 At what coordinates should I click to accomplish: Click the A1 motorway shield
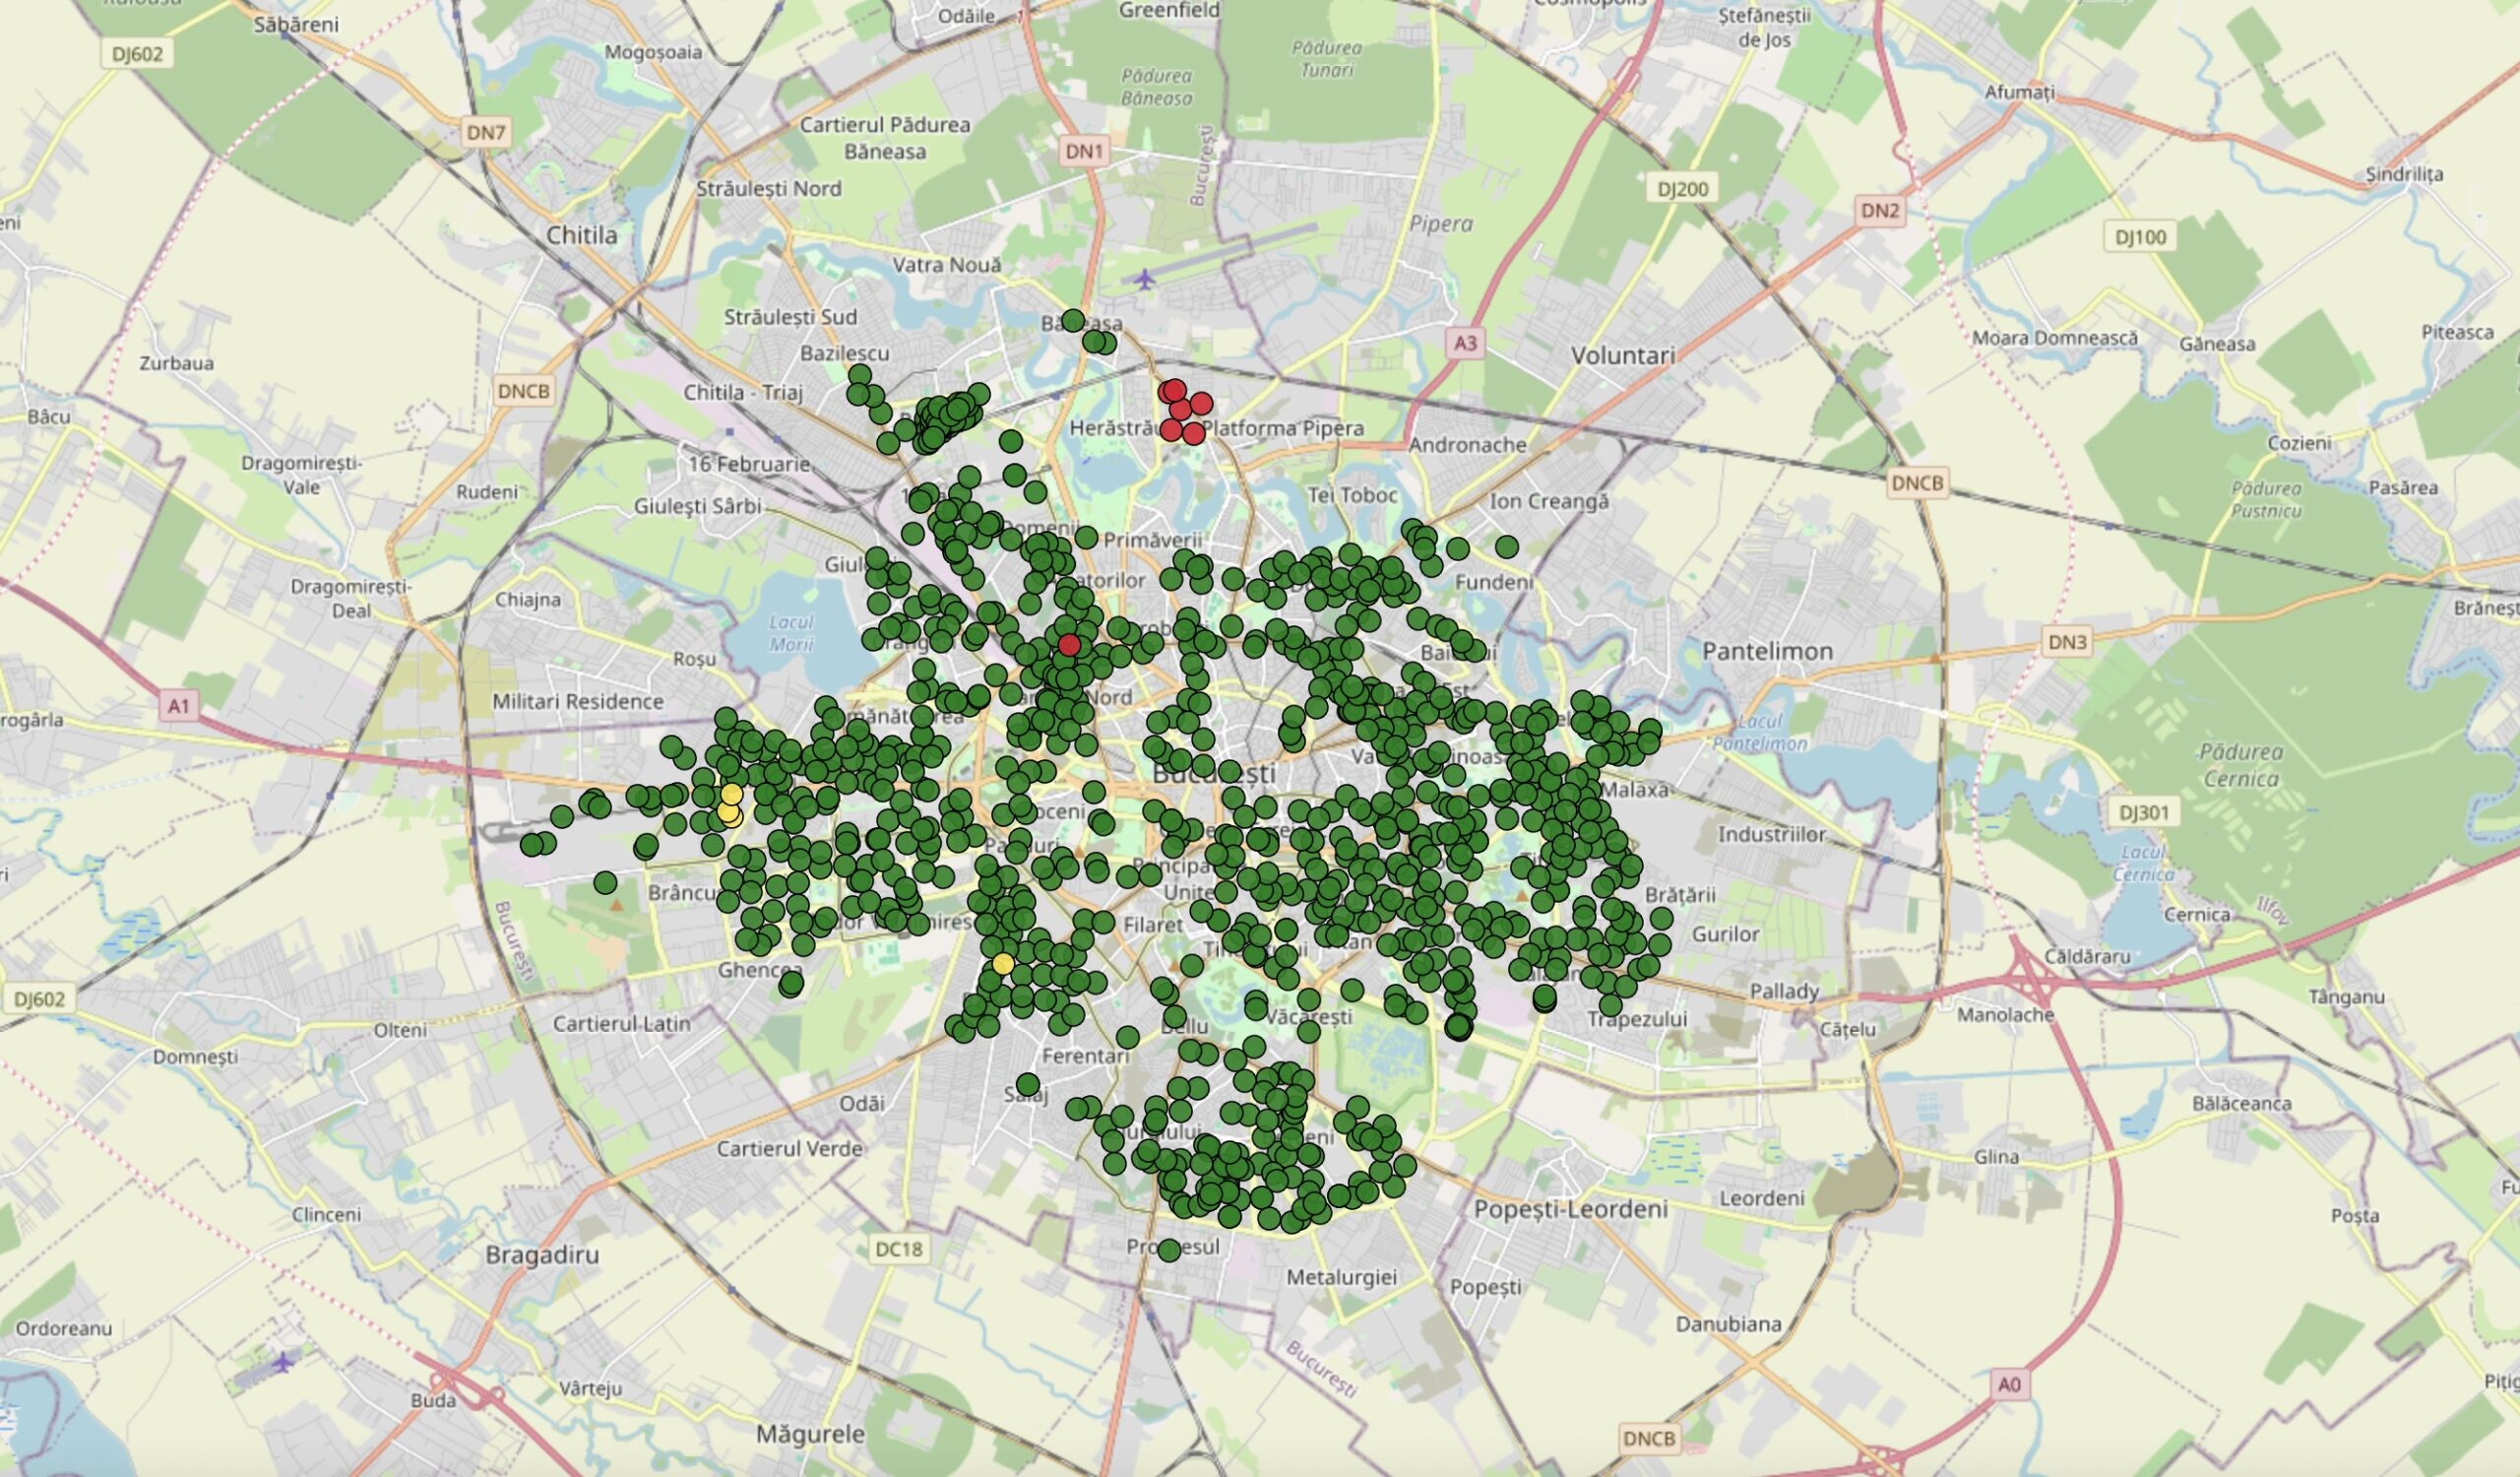[x=178, y=706]
